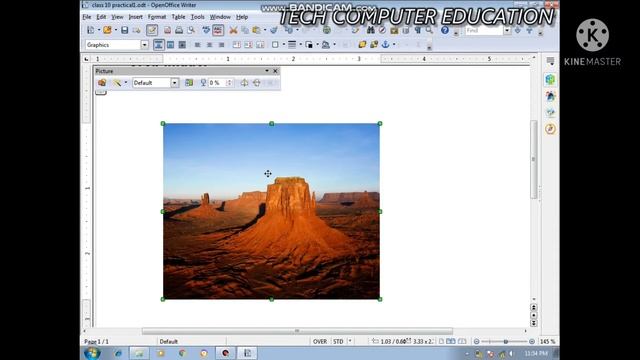Image resolution: width=640 pixels, height=360 pixels.
Task: Close the Picture floating toolbar
Action: click(x=276, y=71)
